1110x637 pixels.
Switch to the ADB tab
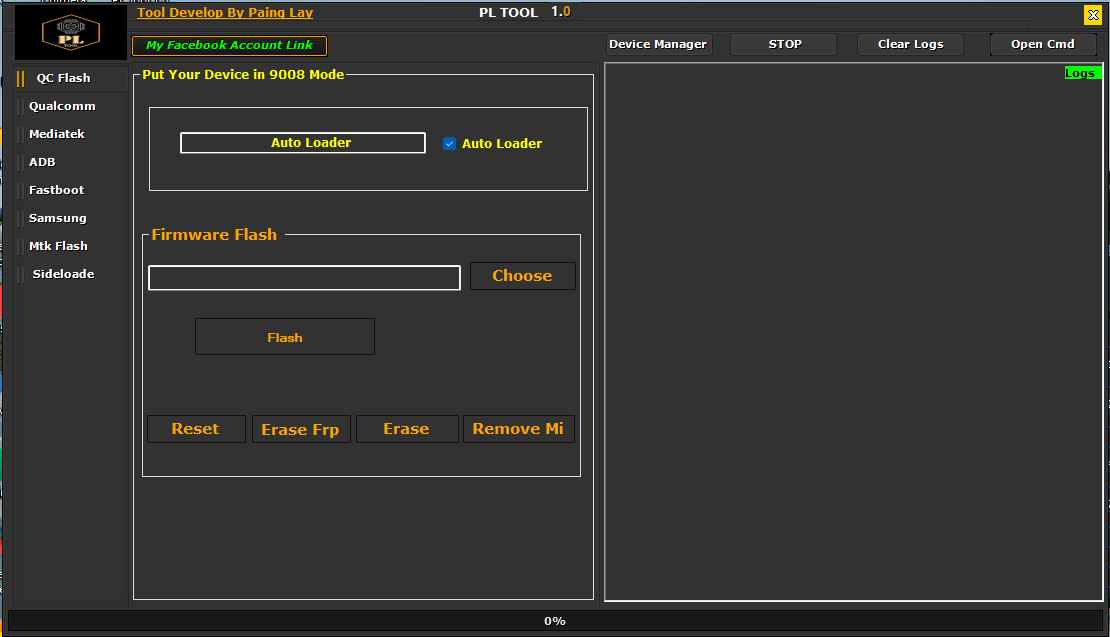tap(42, 162)
